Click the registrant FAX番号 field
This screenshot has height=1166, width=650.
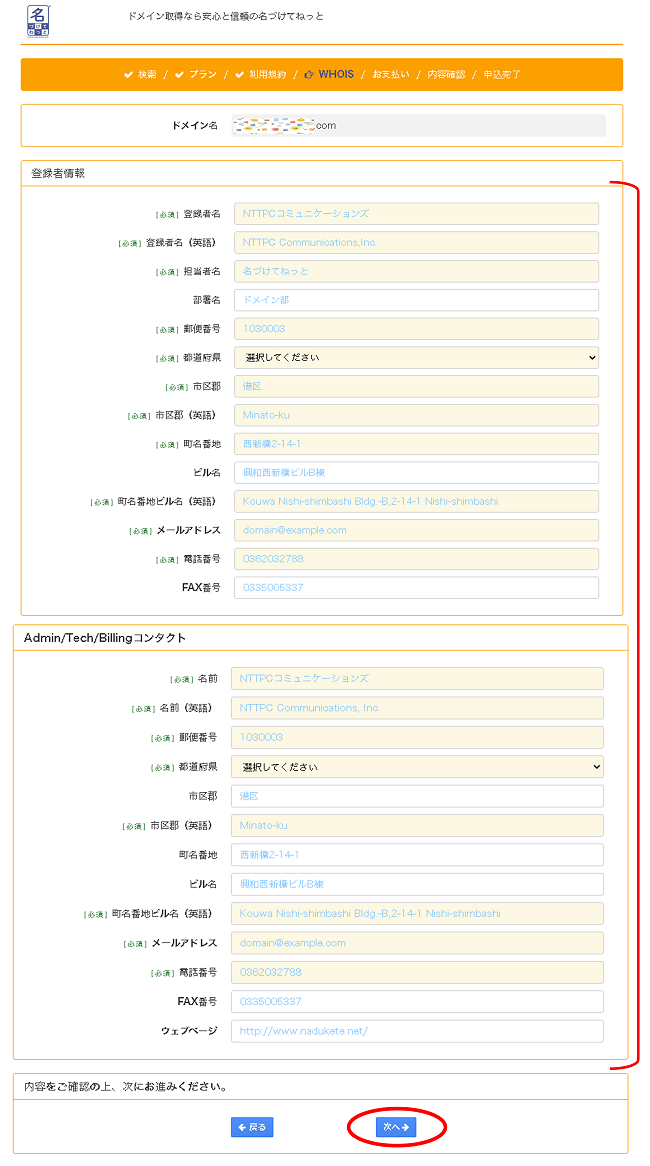(x=416, y=588)
